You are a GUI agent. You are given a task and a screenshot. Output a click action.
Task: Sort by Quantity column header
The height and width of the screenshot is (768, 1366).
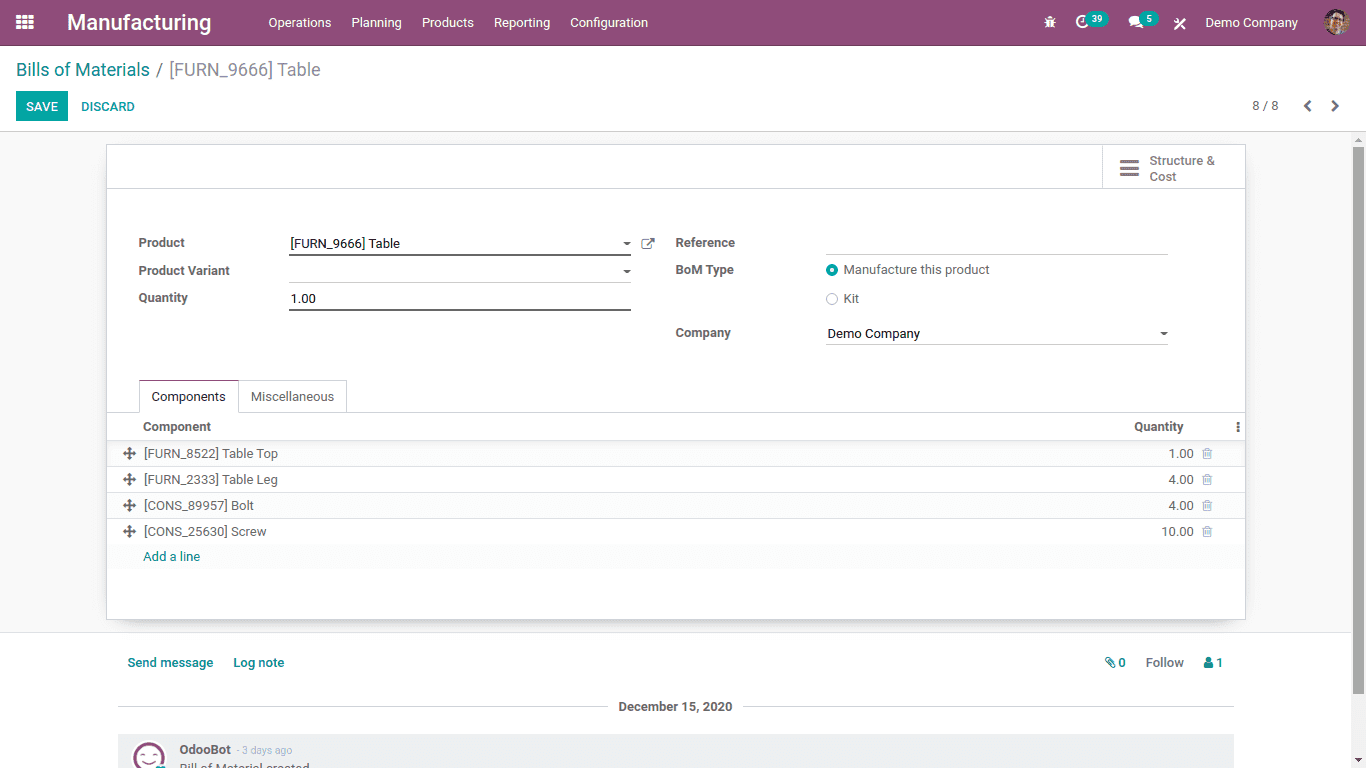[1158, 427]
